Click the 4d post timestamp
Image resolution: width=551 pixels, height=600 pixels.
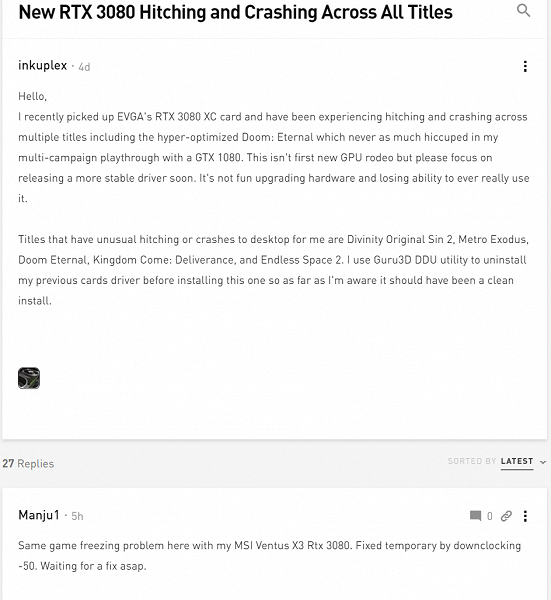84,67
